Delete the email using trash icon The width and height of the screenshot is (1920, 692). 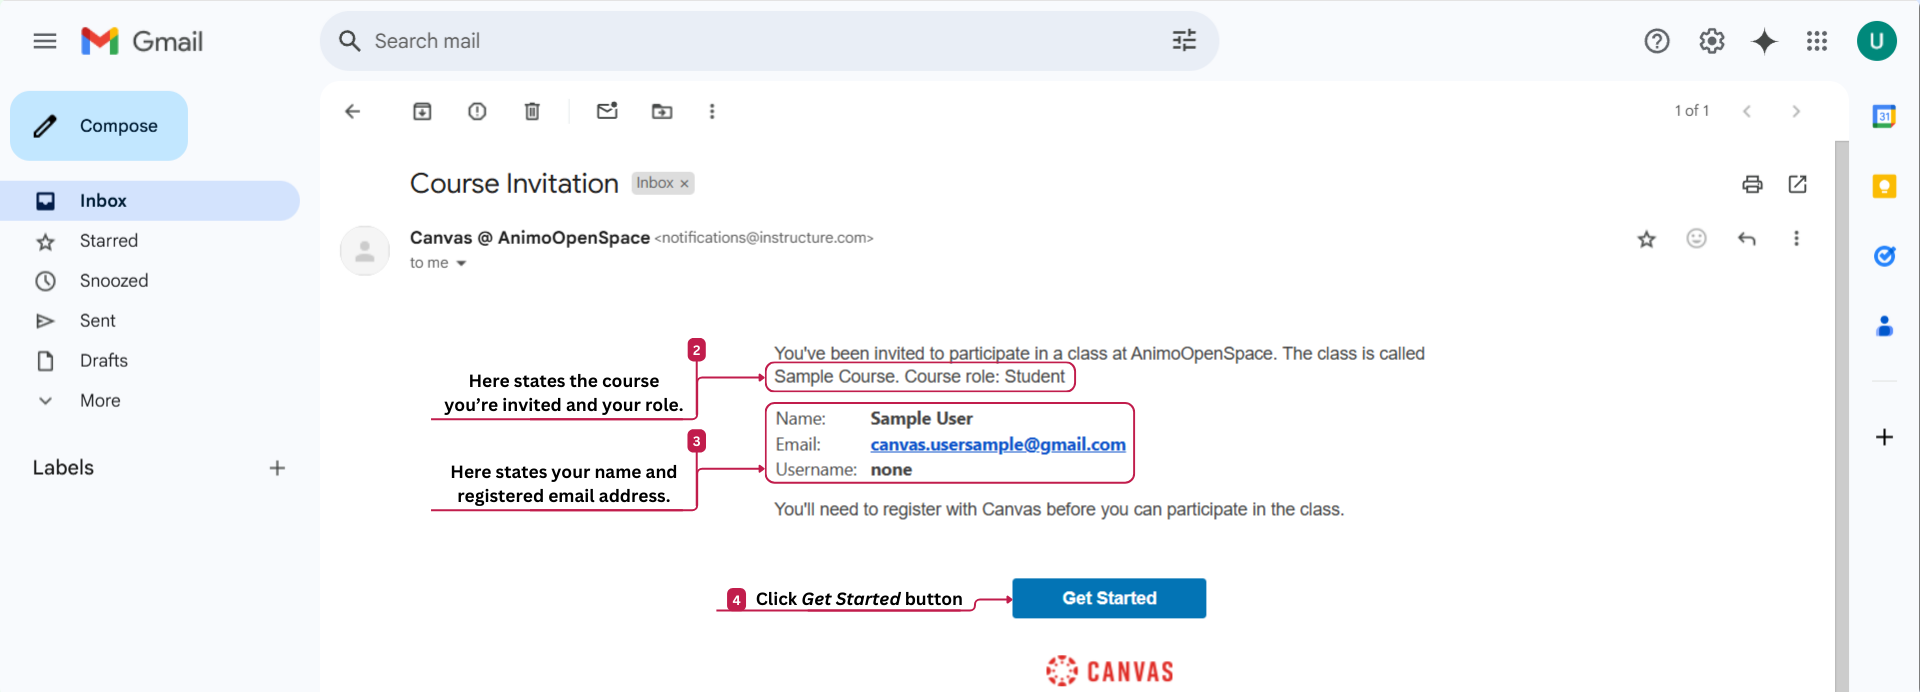coord(532,111)
